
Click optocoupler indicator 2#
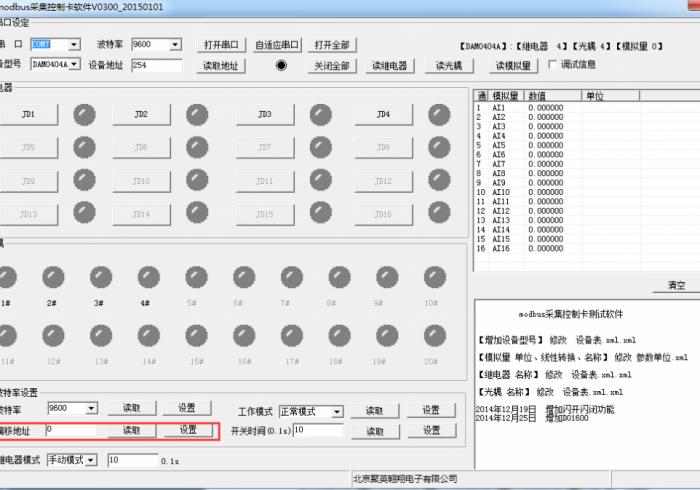[x=51, y=277]
